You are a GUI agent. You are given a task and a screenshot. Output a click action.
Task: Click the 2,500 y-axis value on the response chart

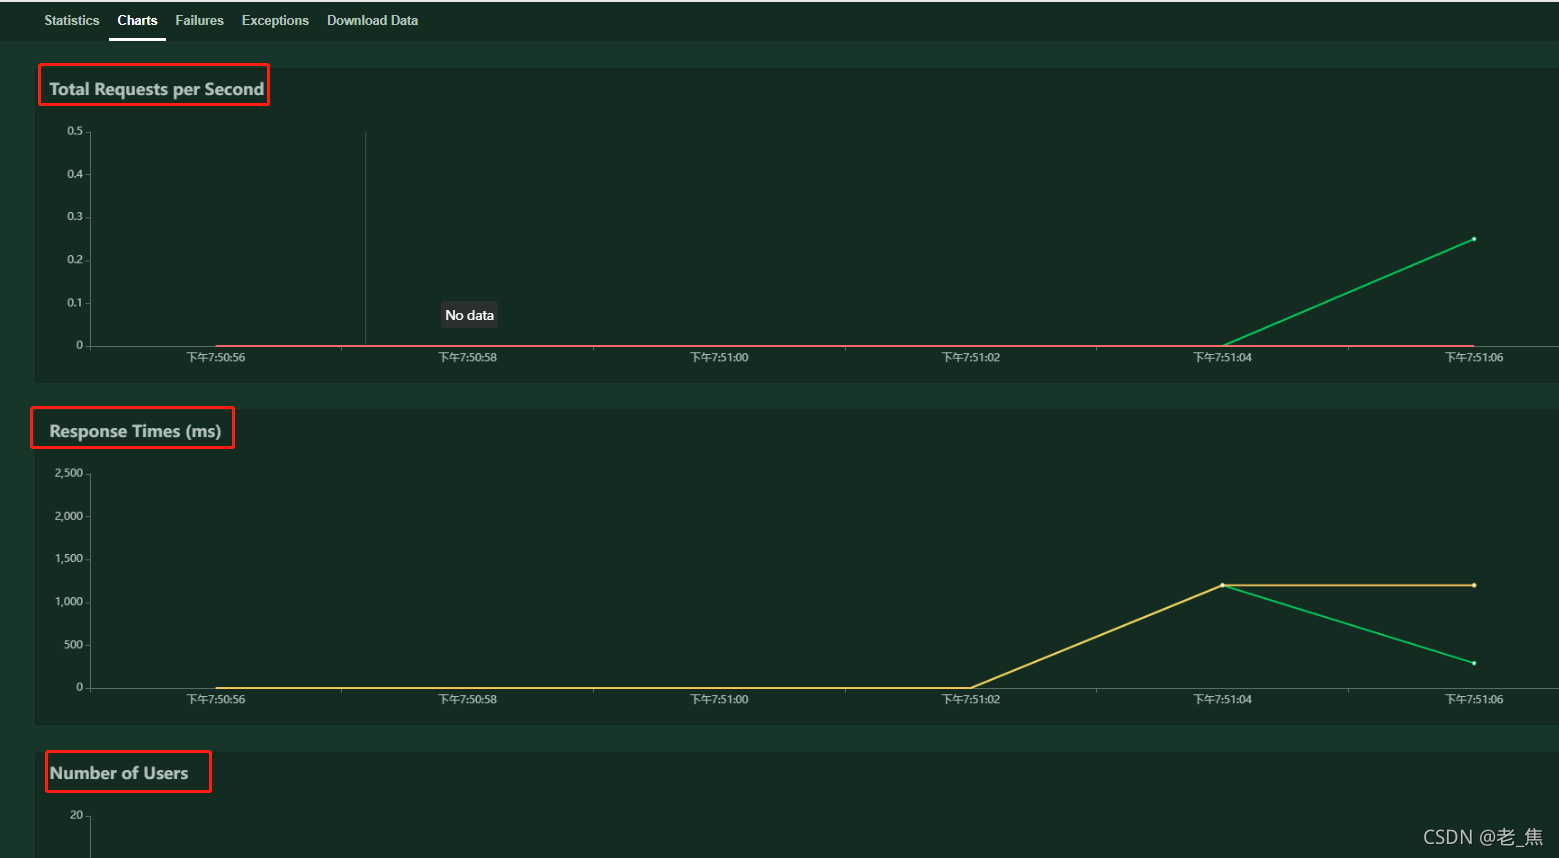pyautogui.click(x=69, y=473)
